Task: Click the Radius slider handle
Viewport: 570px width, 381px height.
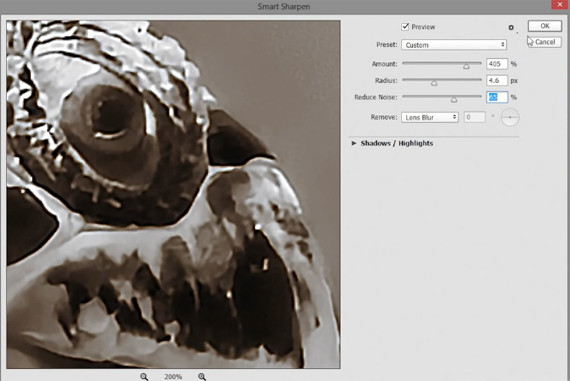Action: tap(434, 83)
